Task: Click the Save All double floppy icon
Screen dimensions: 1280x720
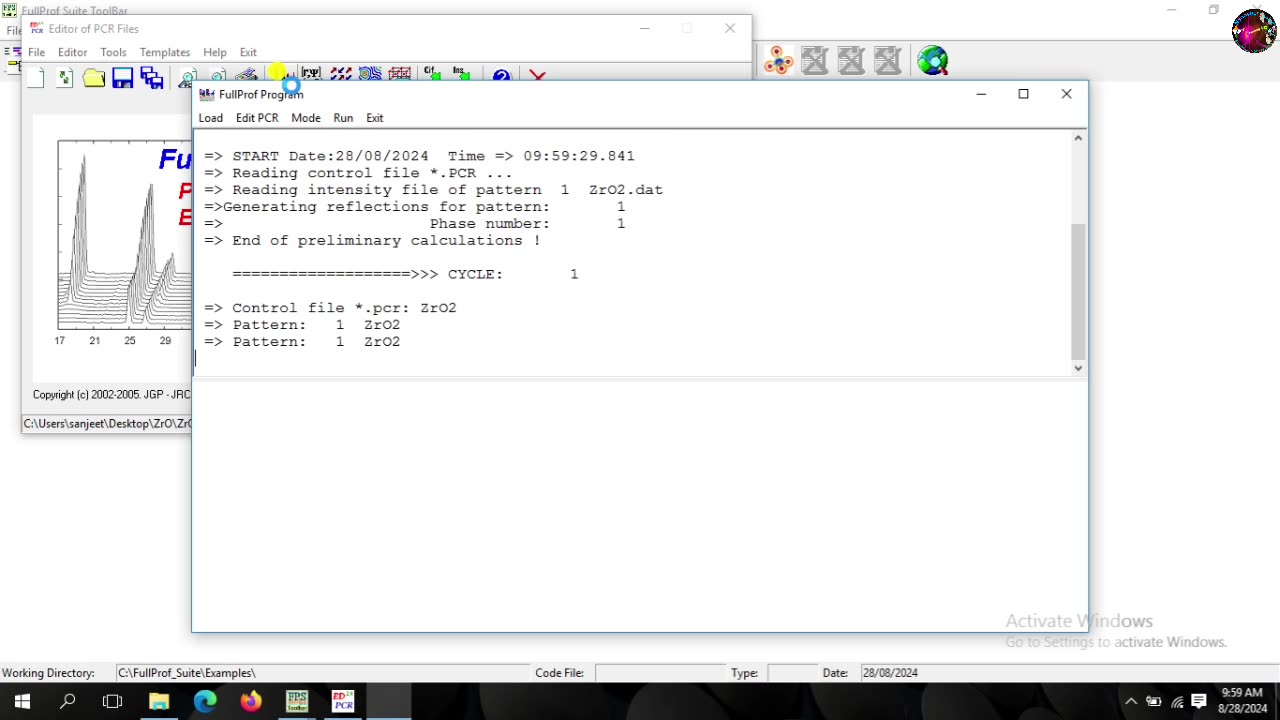Action: (152, 77)
